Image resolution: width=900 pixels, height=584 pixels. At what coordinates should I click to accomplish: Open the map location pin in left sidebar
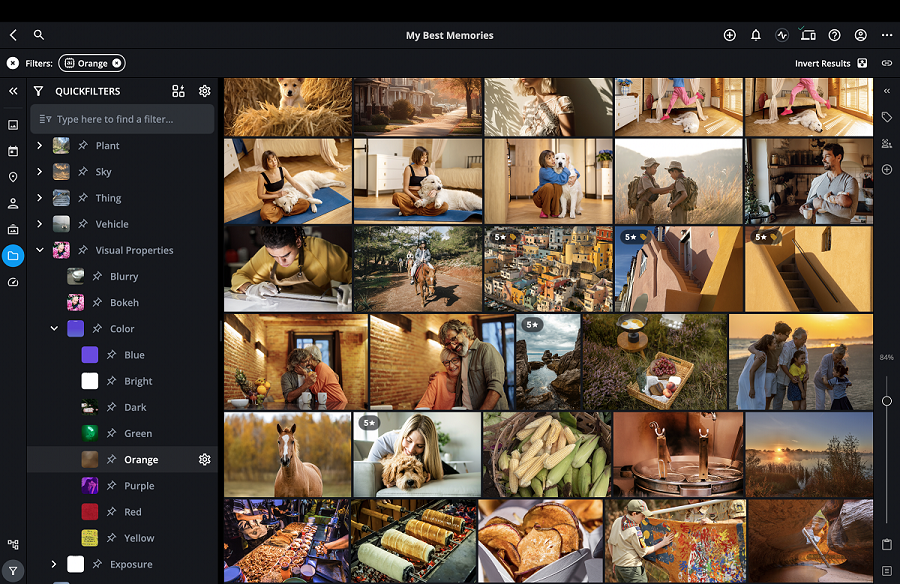[13, 177]
